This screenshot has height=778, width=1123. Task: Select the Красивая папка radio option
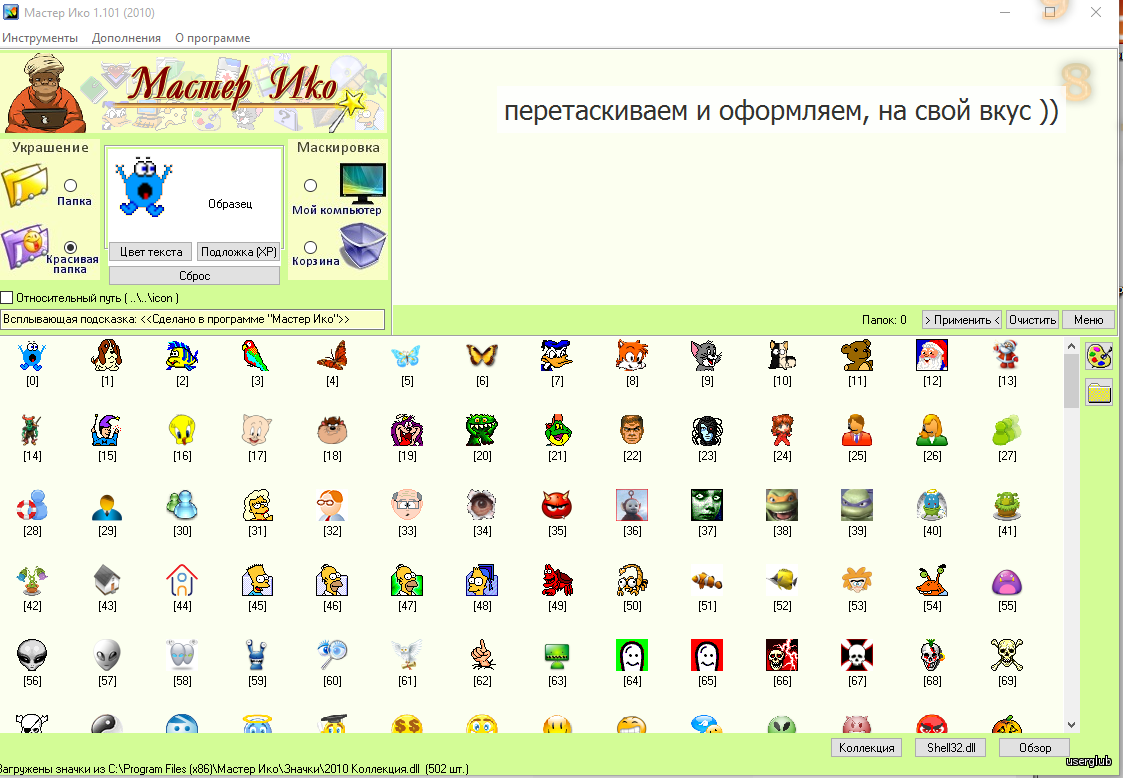coord(70,247)
